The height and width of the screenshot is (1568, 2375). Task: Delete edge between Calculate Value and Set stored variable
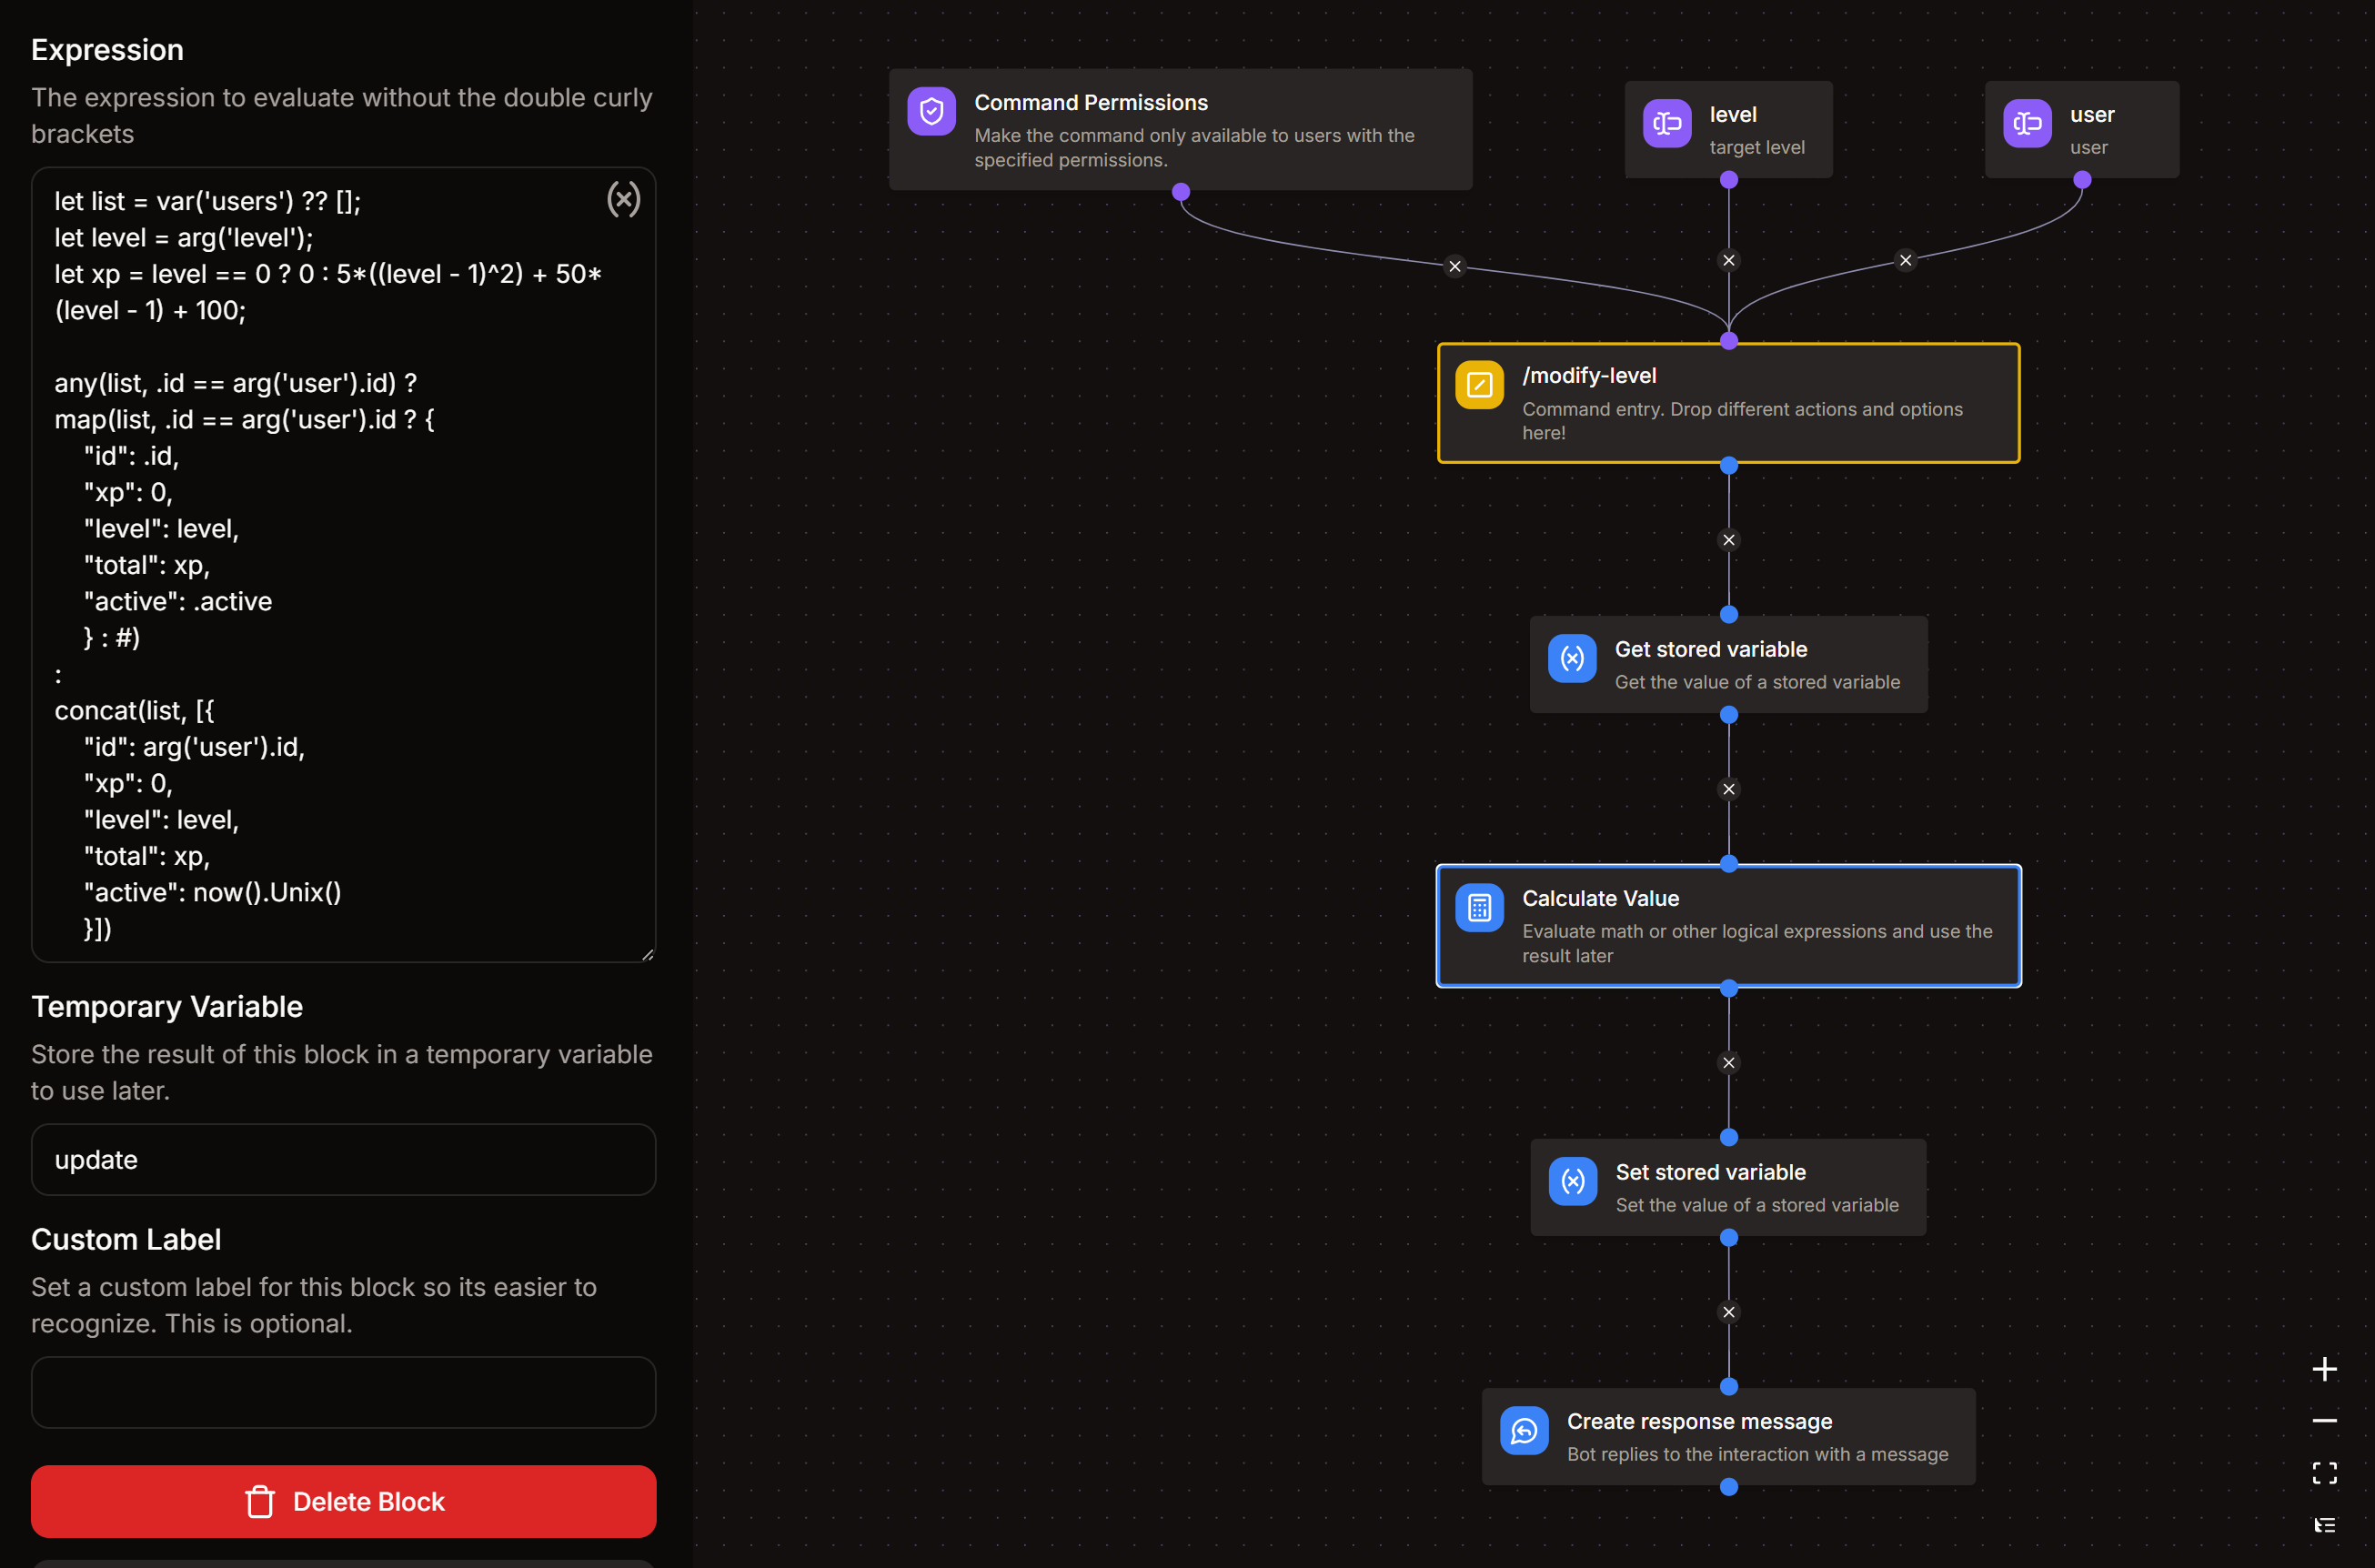point(1728,1063)
